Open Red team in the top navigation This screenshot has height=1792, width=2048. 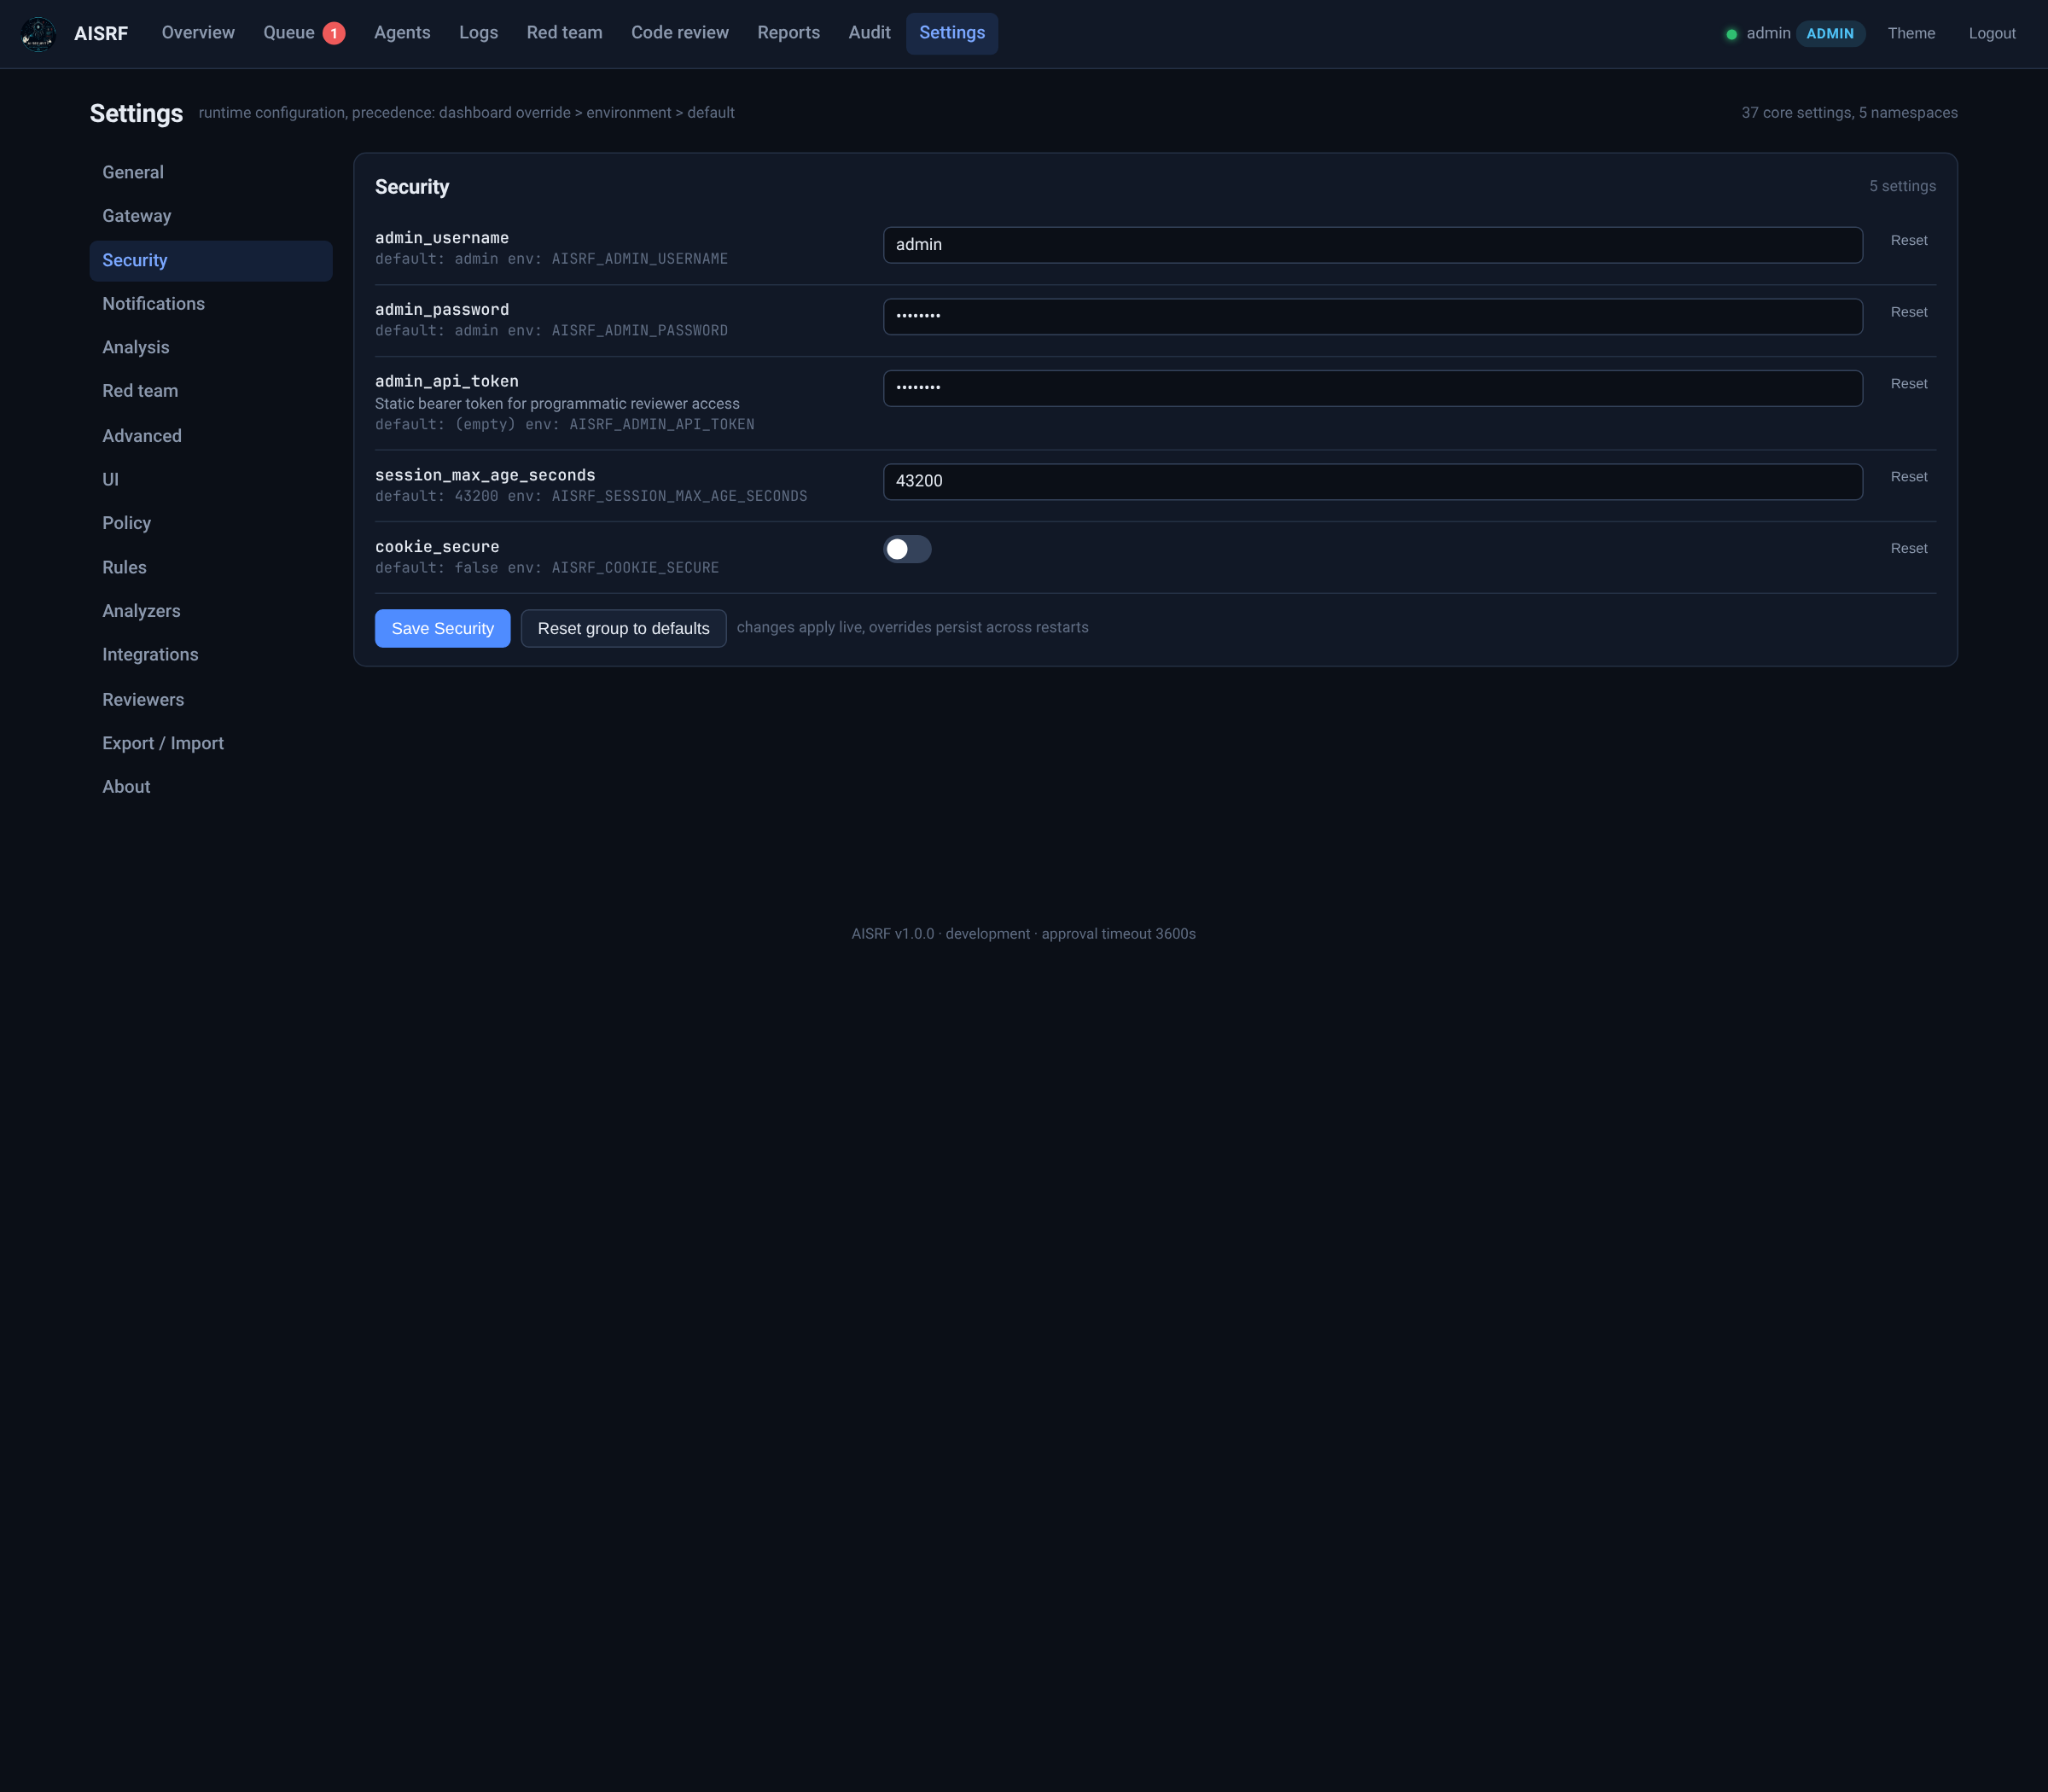[x=564, y=33]
